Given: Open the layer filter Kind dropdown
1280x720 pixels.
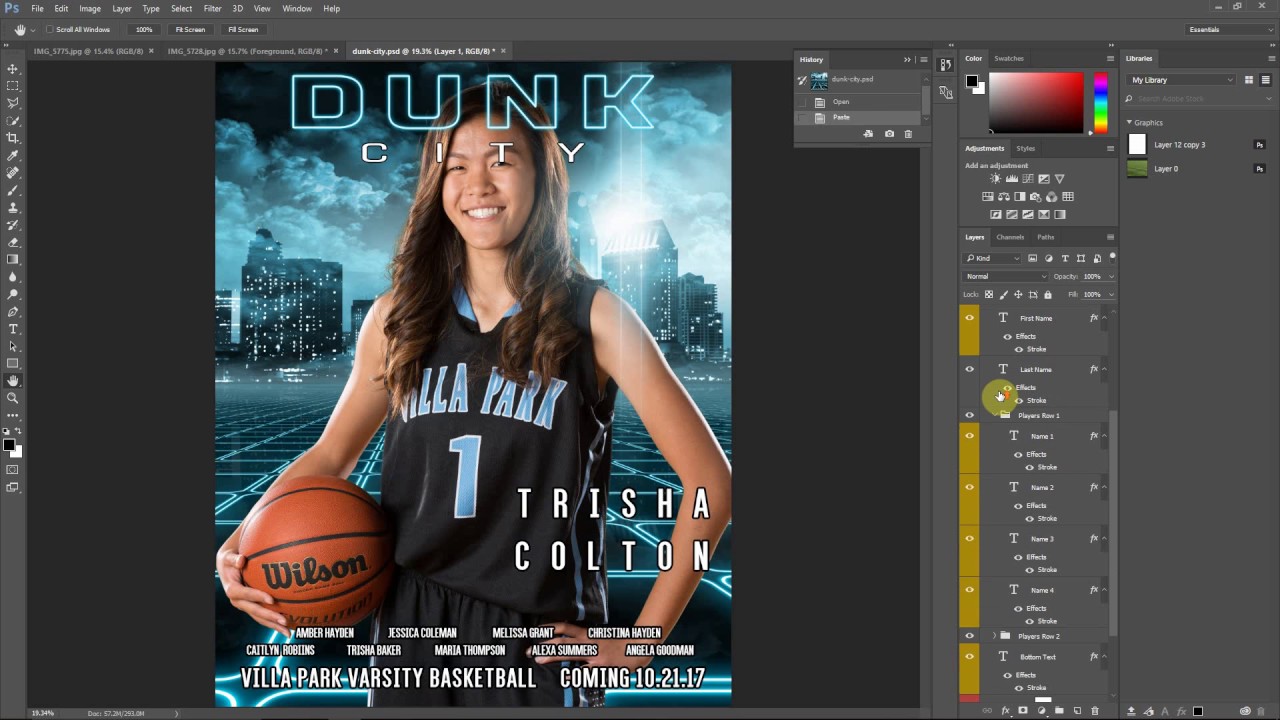Looking at the screenshot, I should [992, 258].
